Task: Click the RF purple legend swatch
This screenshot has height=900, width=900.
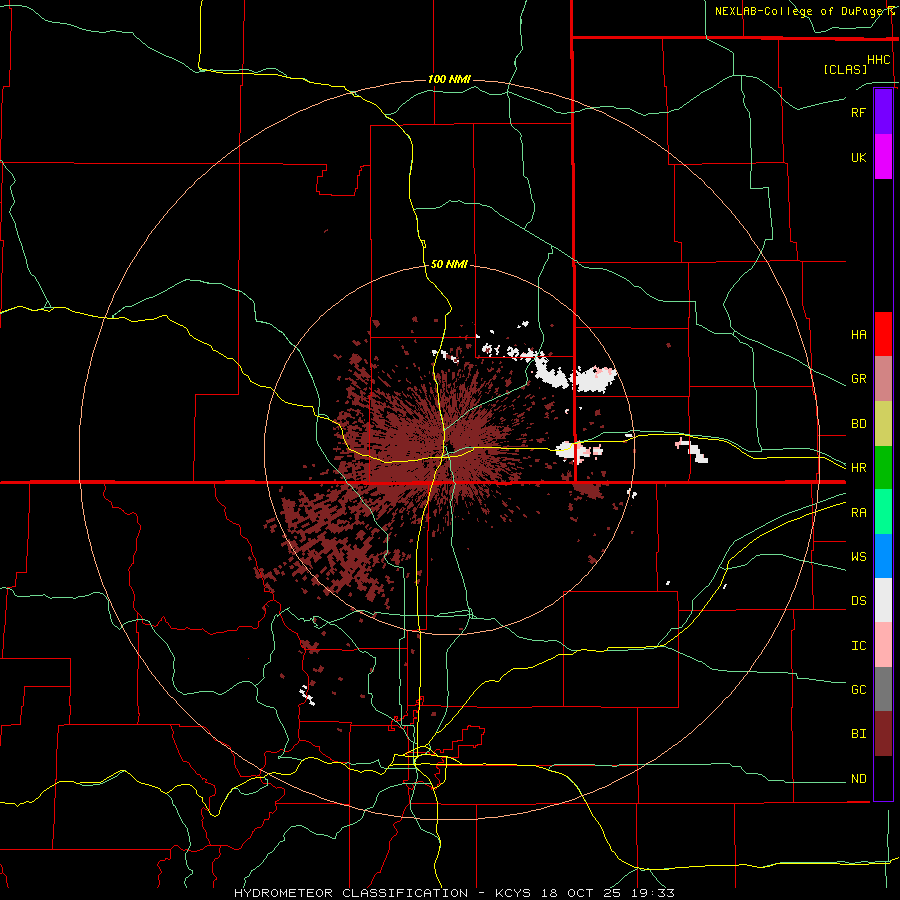Action: click(883, 111)
